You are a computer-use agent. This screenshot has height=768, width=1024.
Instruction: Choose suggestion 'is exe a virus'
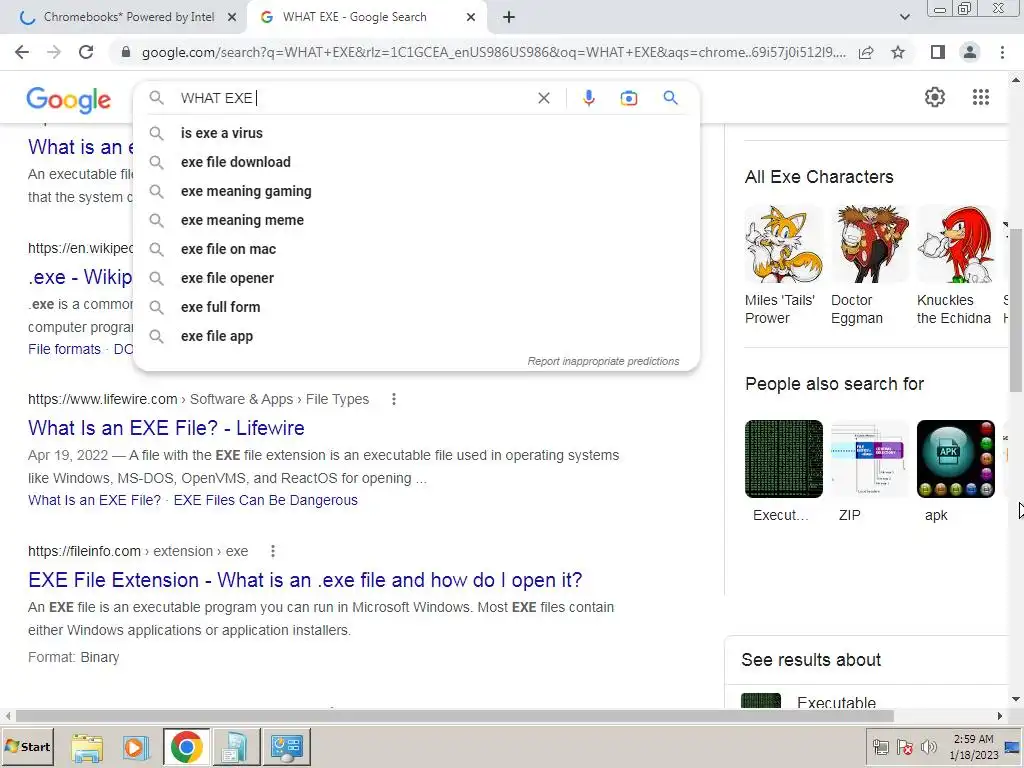tap(417, 133)
